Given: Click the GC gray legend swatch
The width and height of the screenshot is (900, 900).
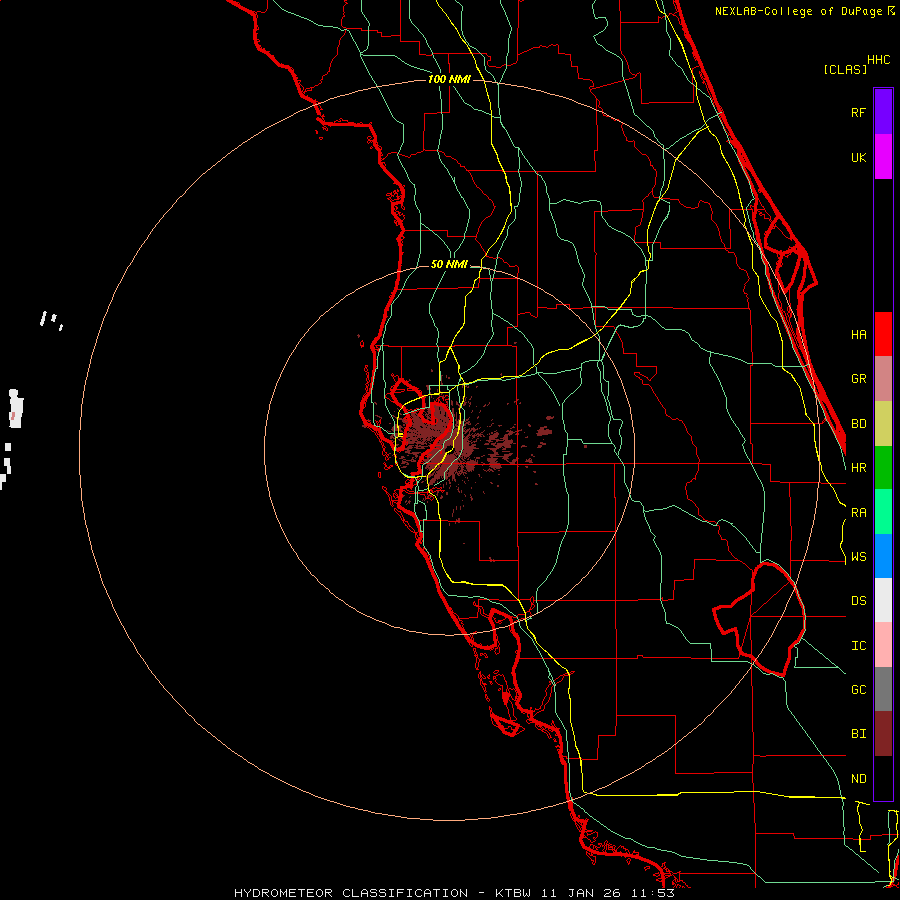Looking at the screenshot, I should click(x=883, y=689).
